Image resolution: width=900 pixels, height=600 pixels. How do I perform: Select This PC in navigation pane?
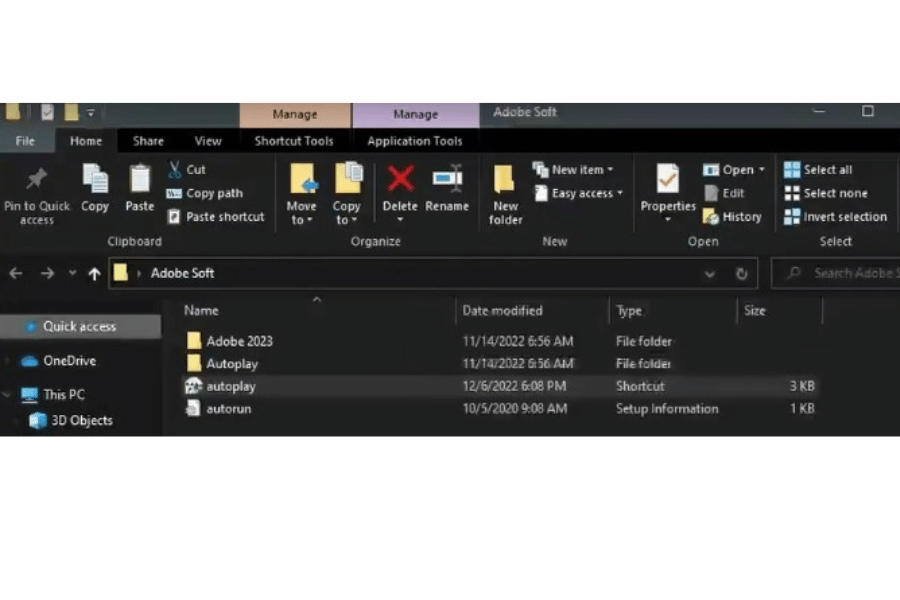(66, 394)
